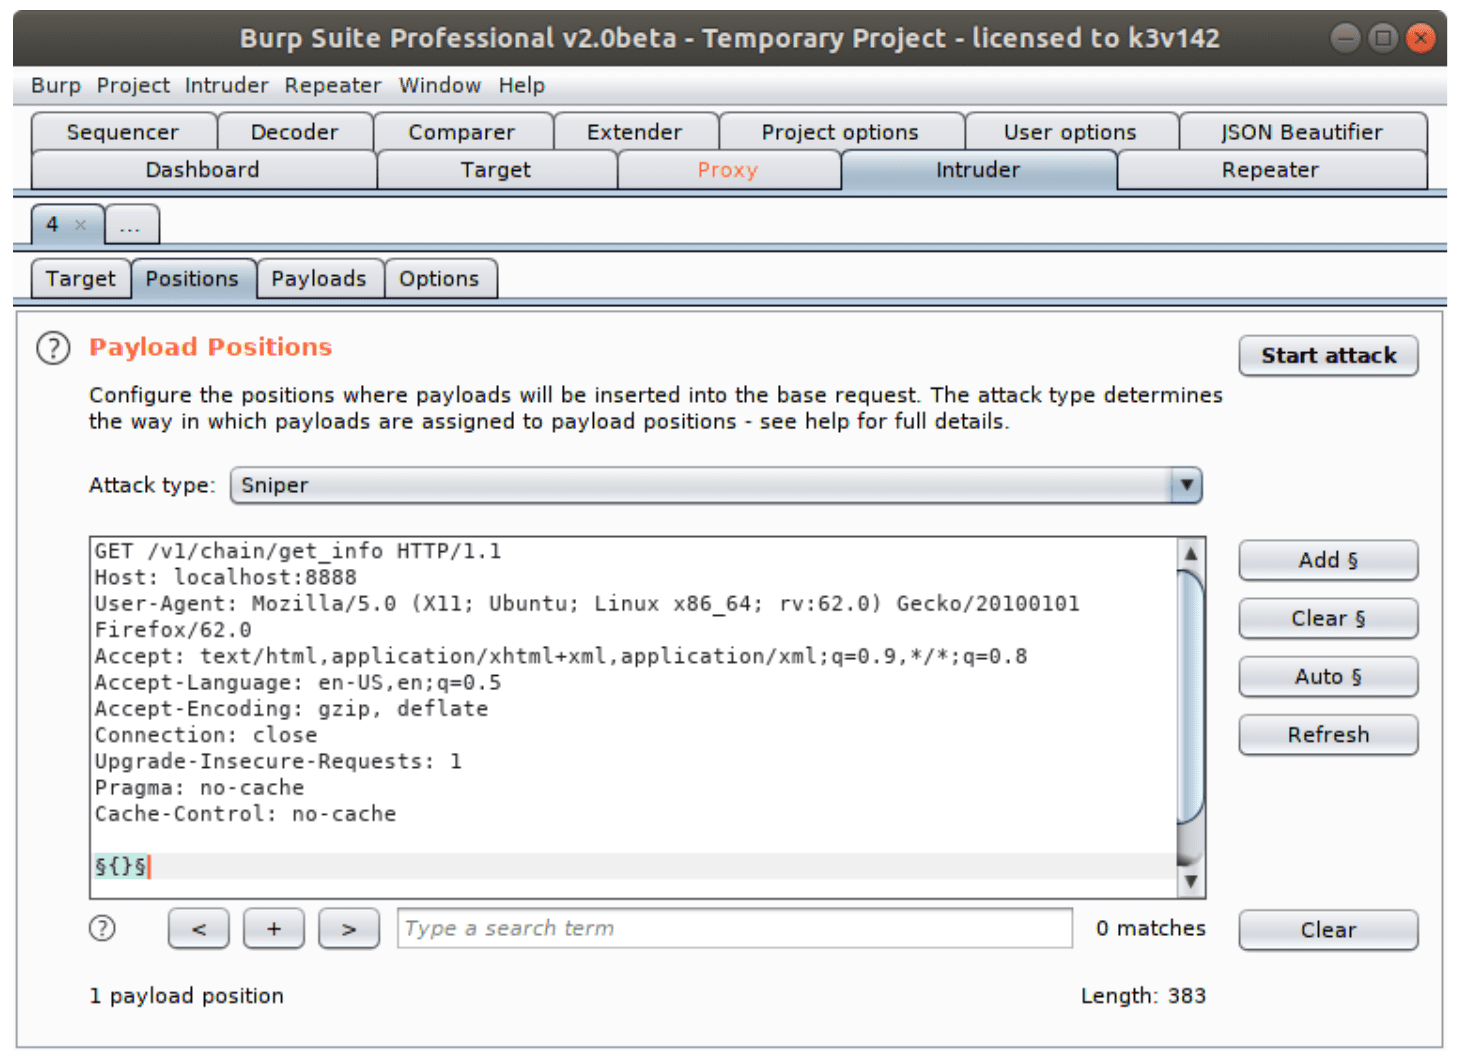Switch to the main Target tool tab
The height and width of the screenshot is (1058, 1460).
point(496,170)
